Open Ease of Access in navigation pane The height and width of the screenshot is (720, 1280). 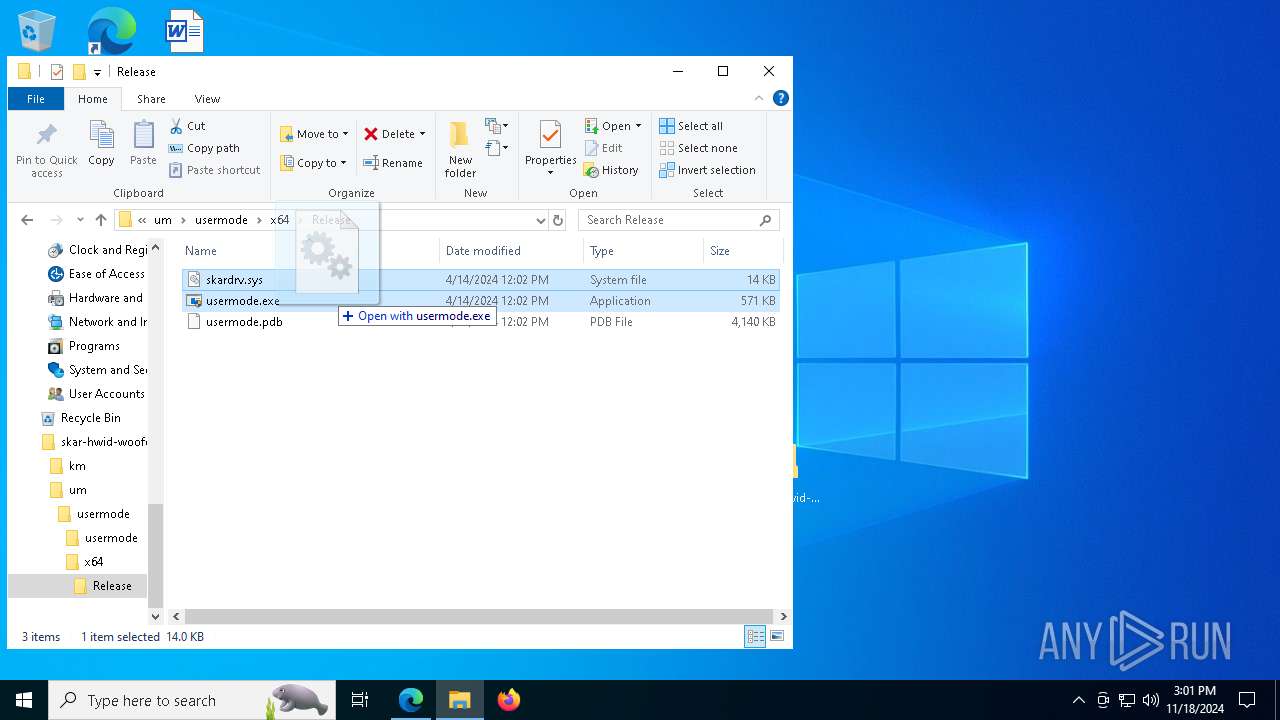(x=97, y=274)
